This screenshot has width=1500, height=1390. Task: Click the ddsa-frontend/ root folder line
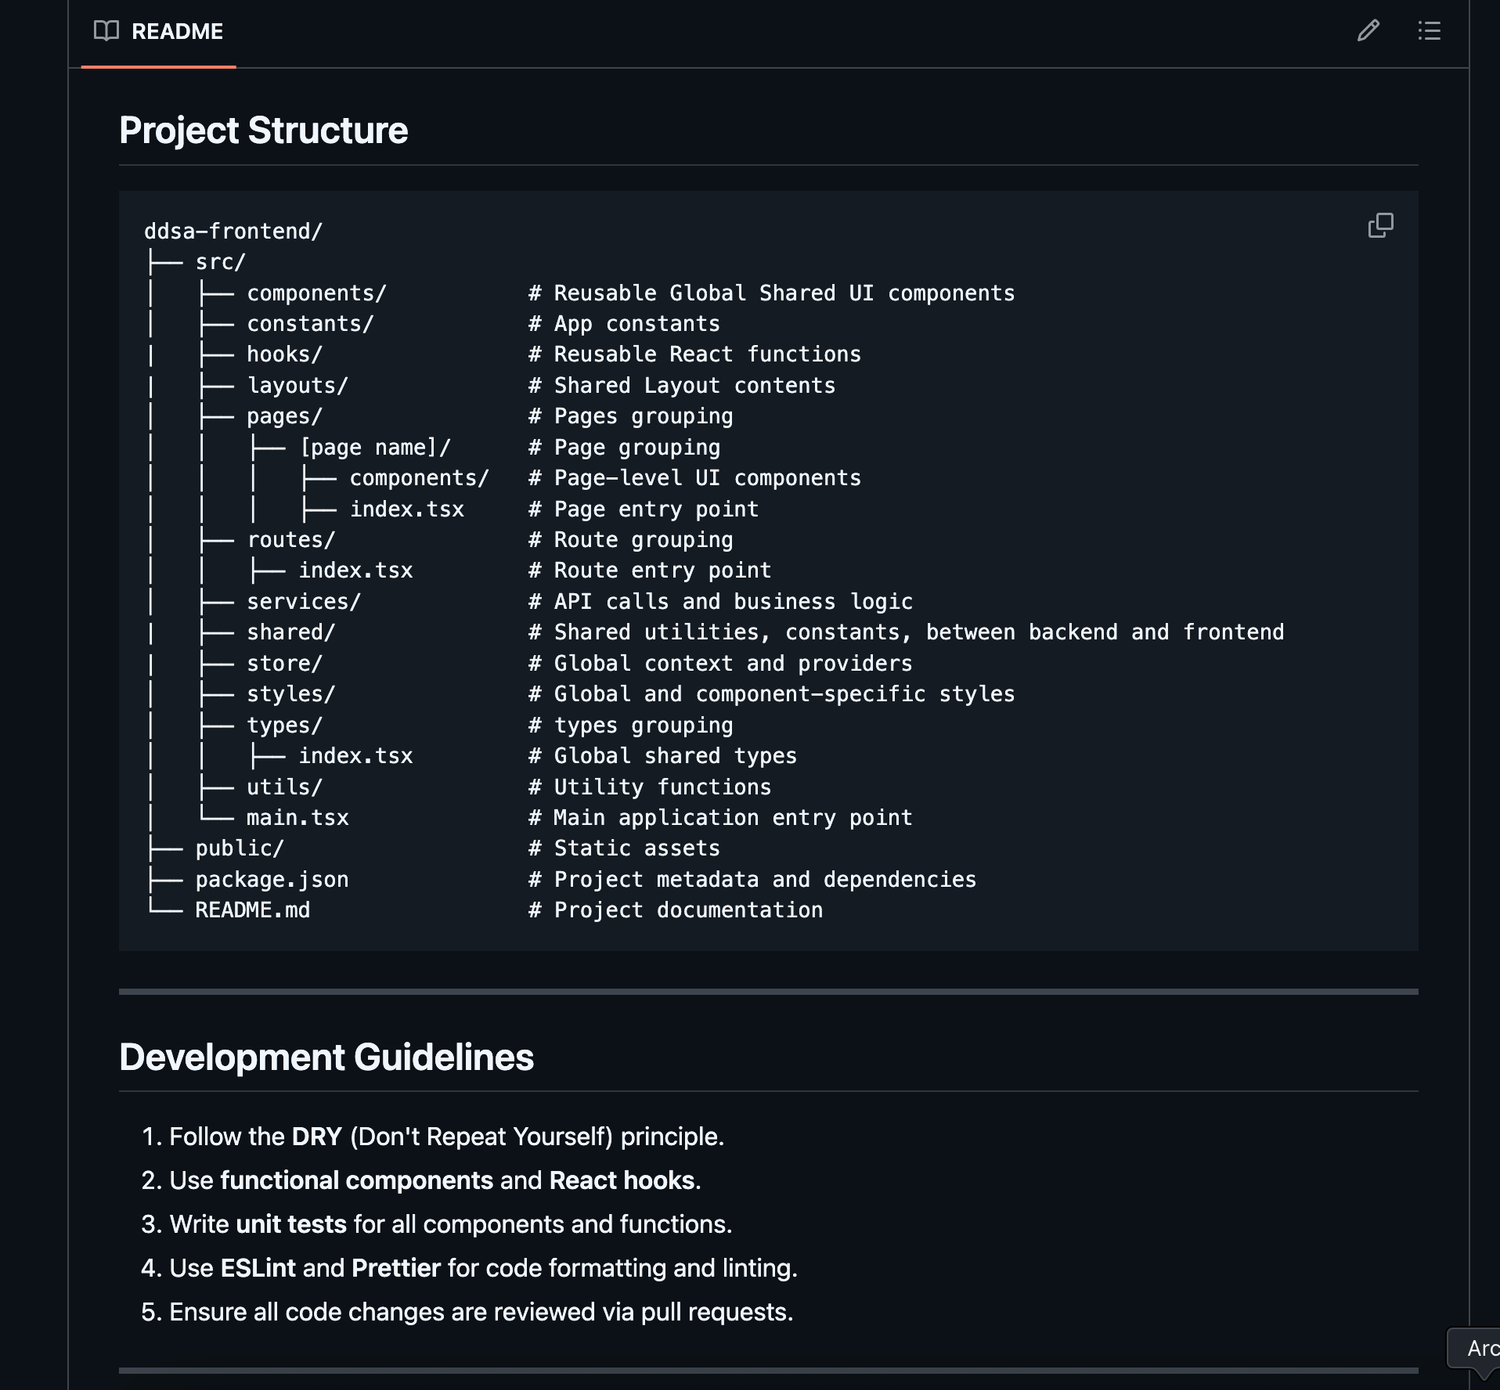pos(233,231)
